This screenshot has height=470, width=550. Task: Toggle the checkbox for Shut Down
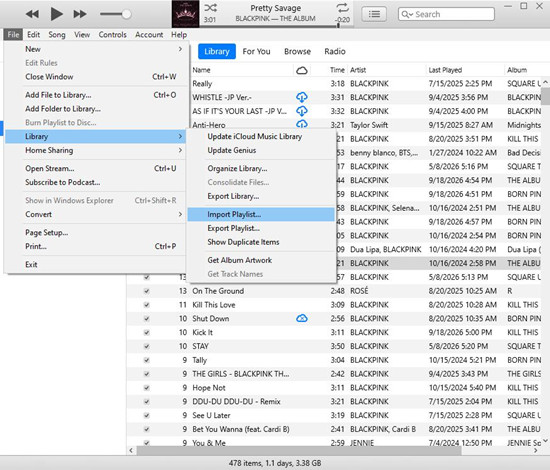[x=147, y=318]
